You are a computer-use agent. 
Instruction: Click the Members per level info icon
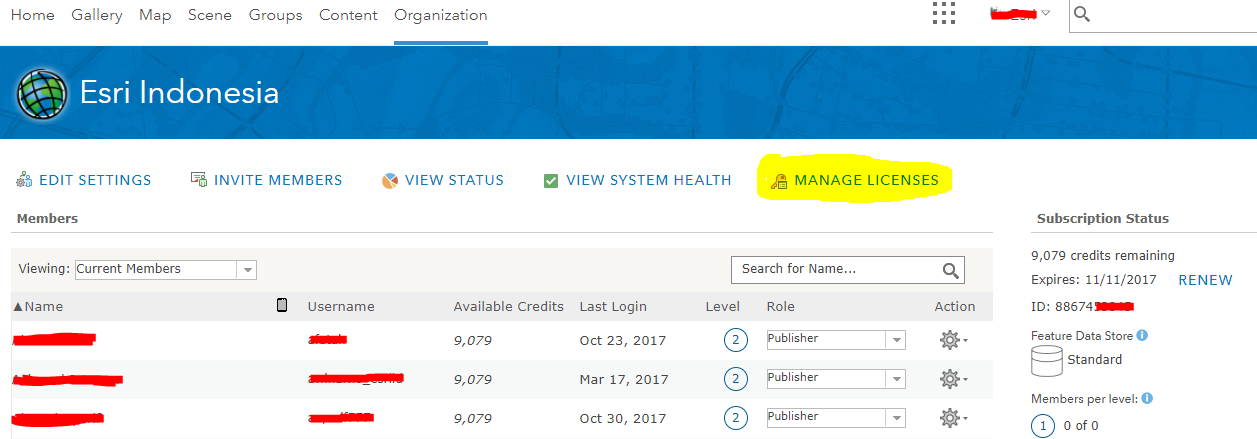tap(1147, 398)
